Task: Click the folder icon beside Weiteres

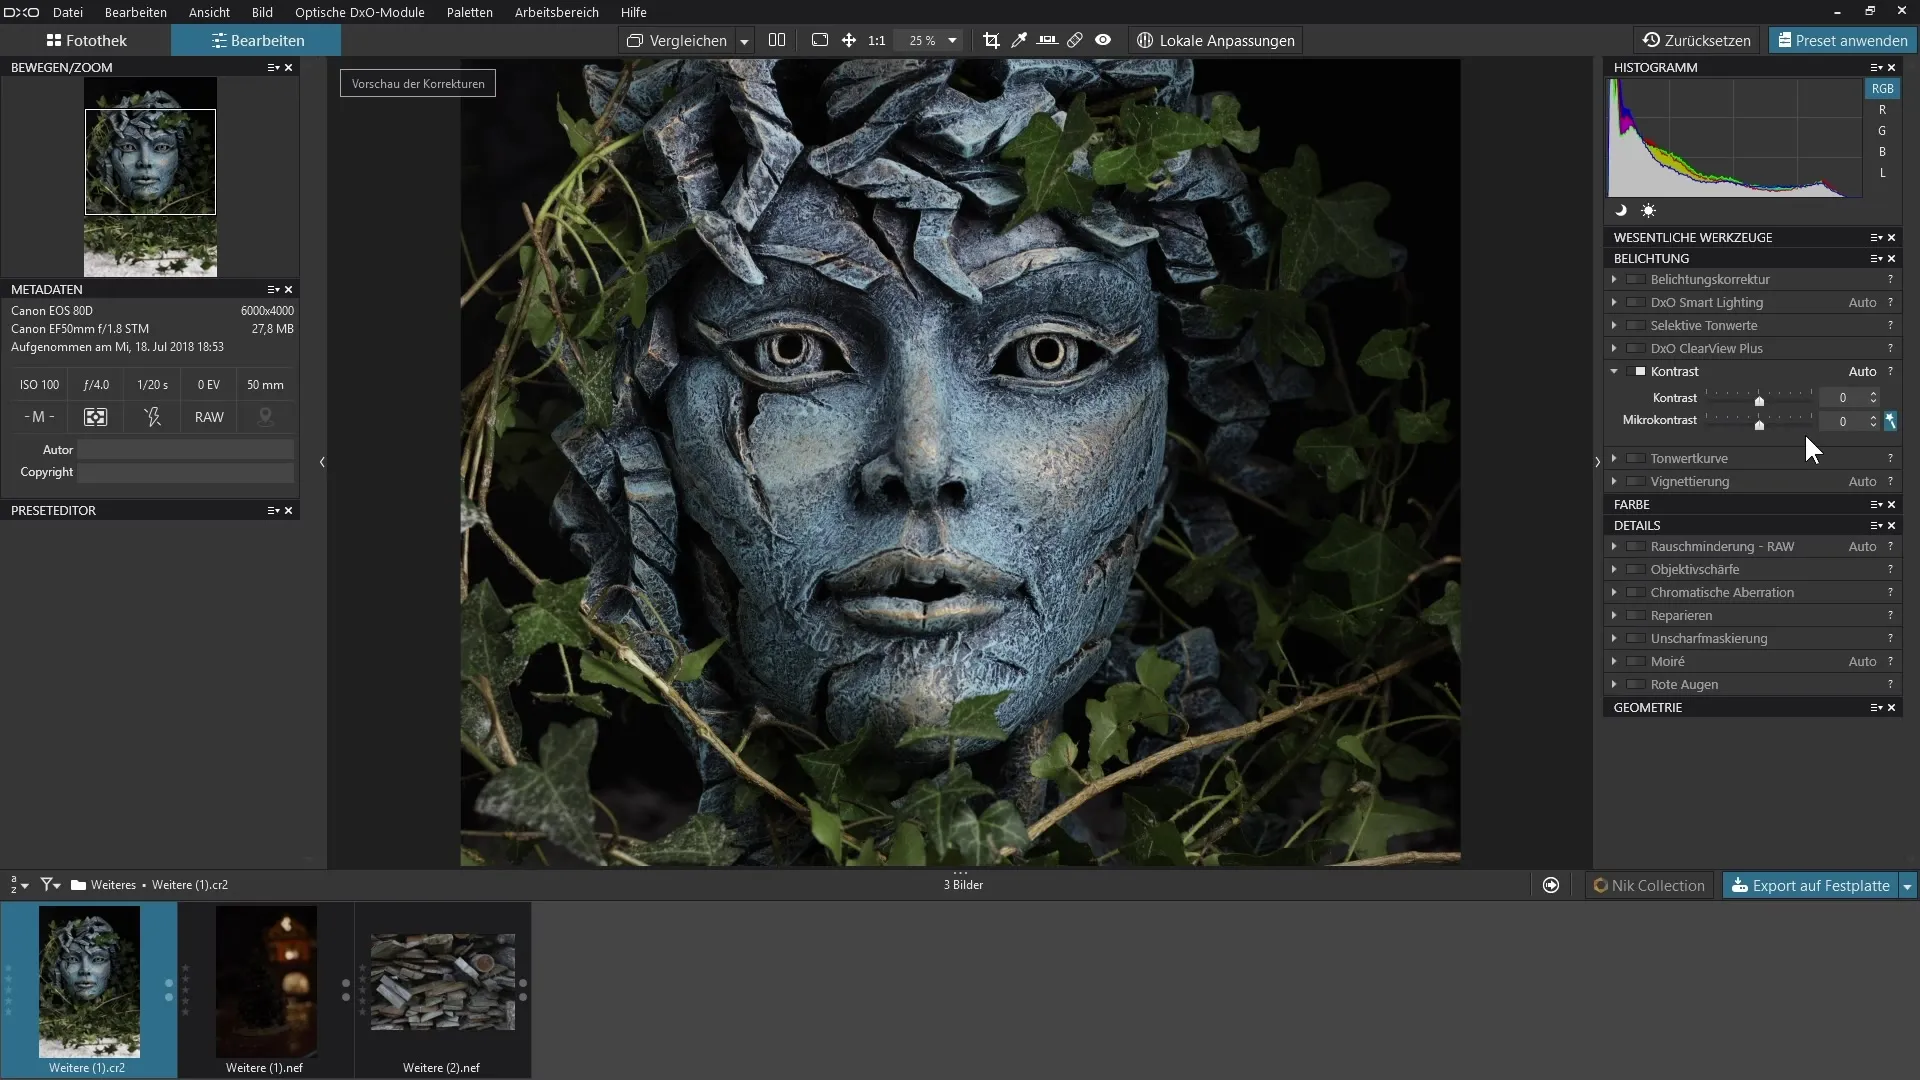Action: pos(78,885)
